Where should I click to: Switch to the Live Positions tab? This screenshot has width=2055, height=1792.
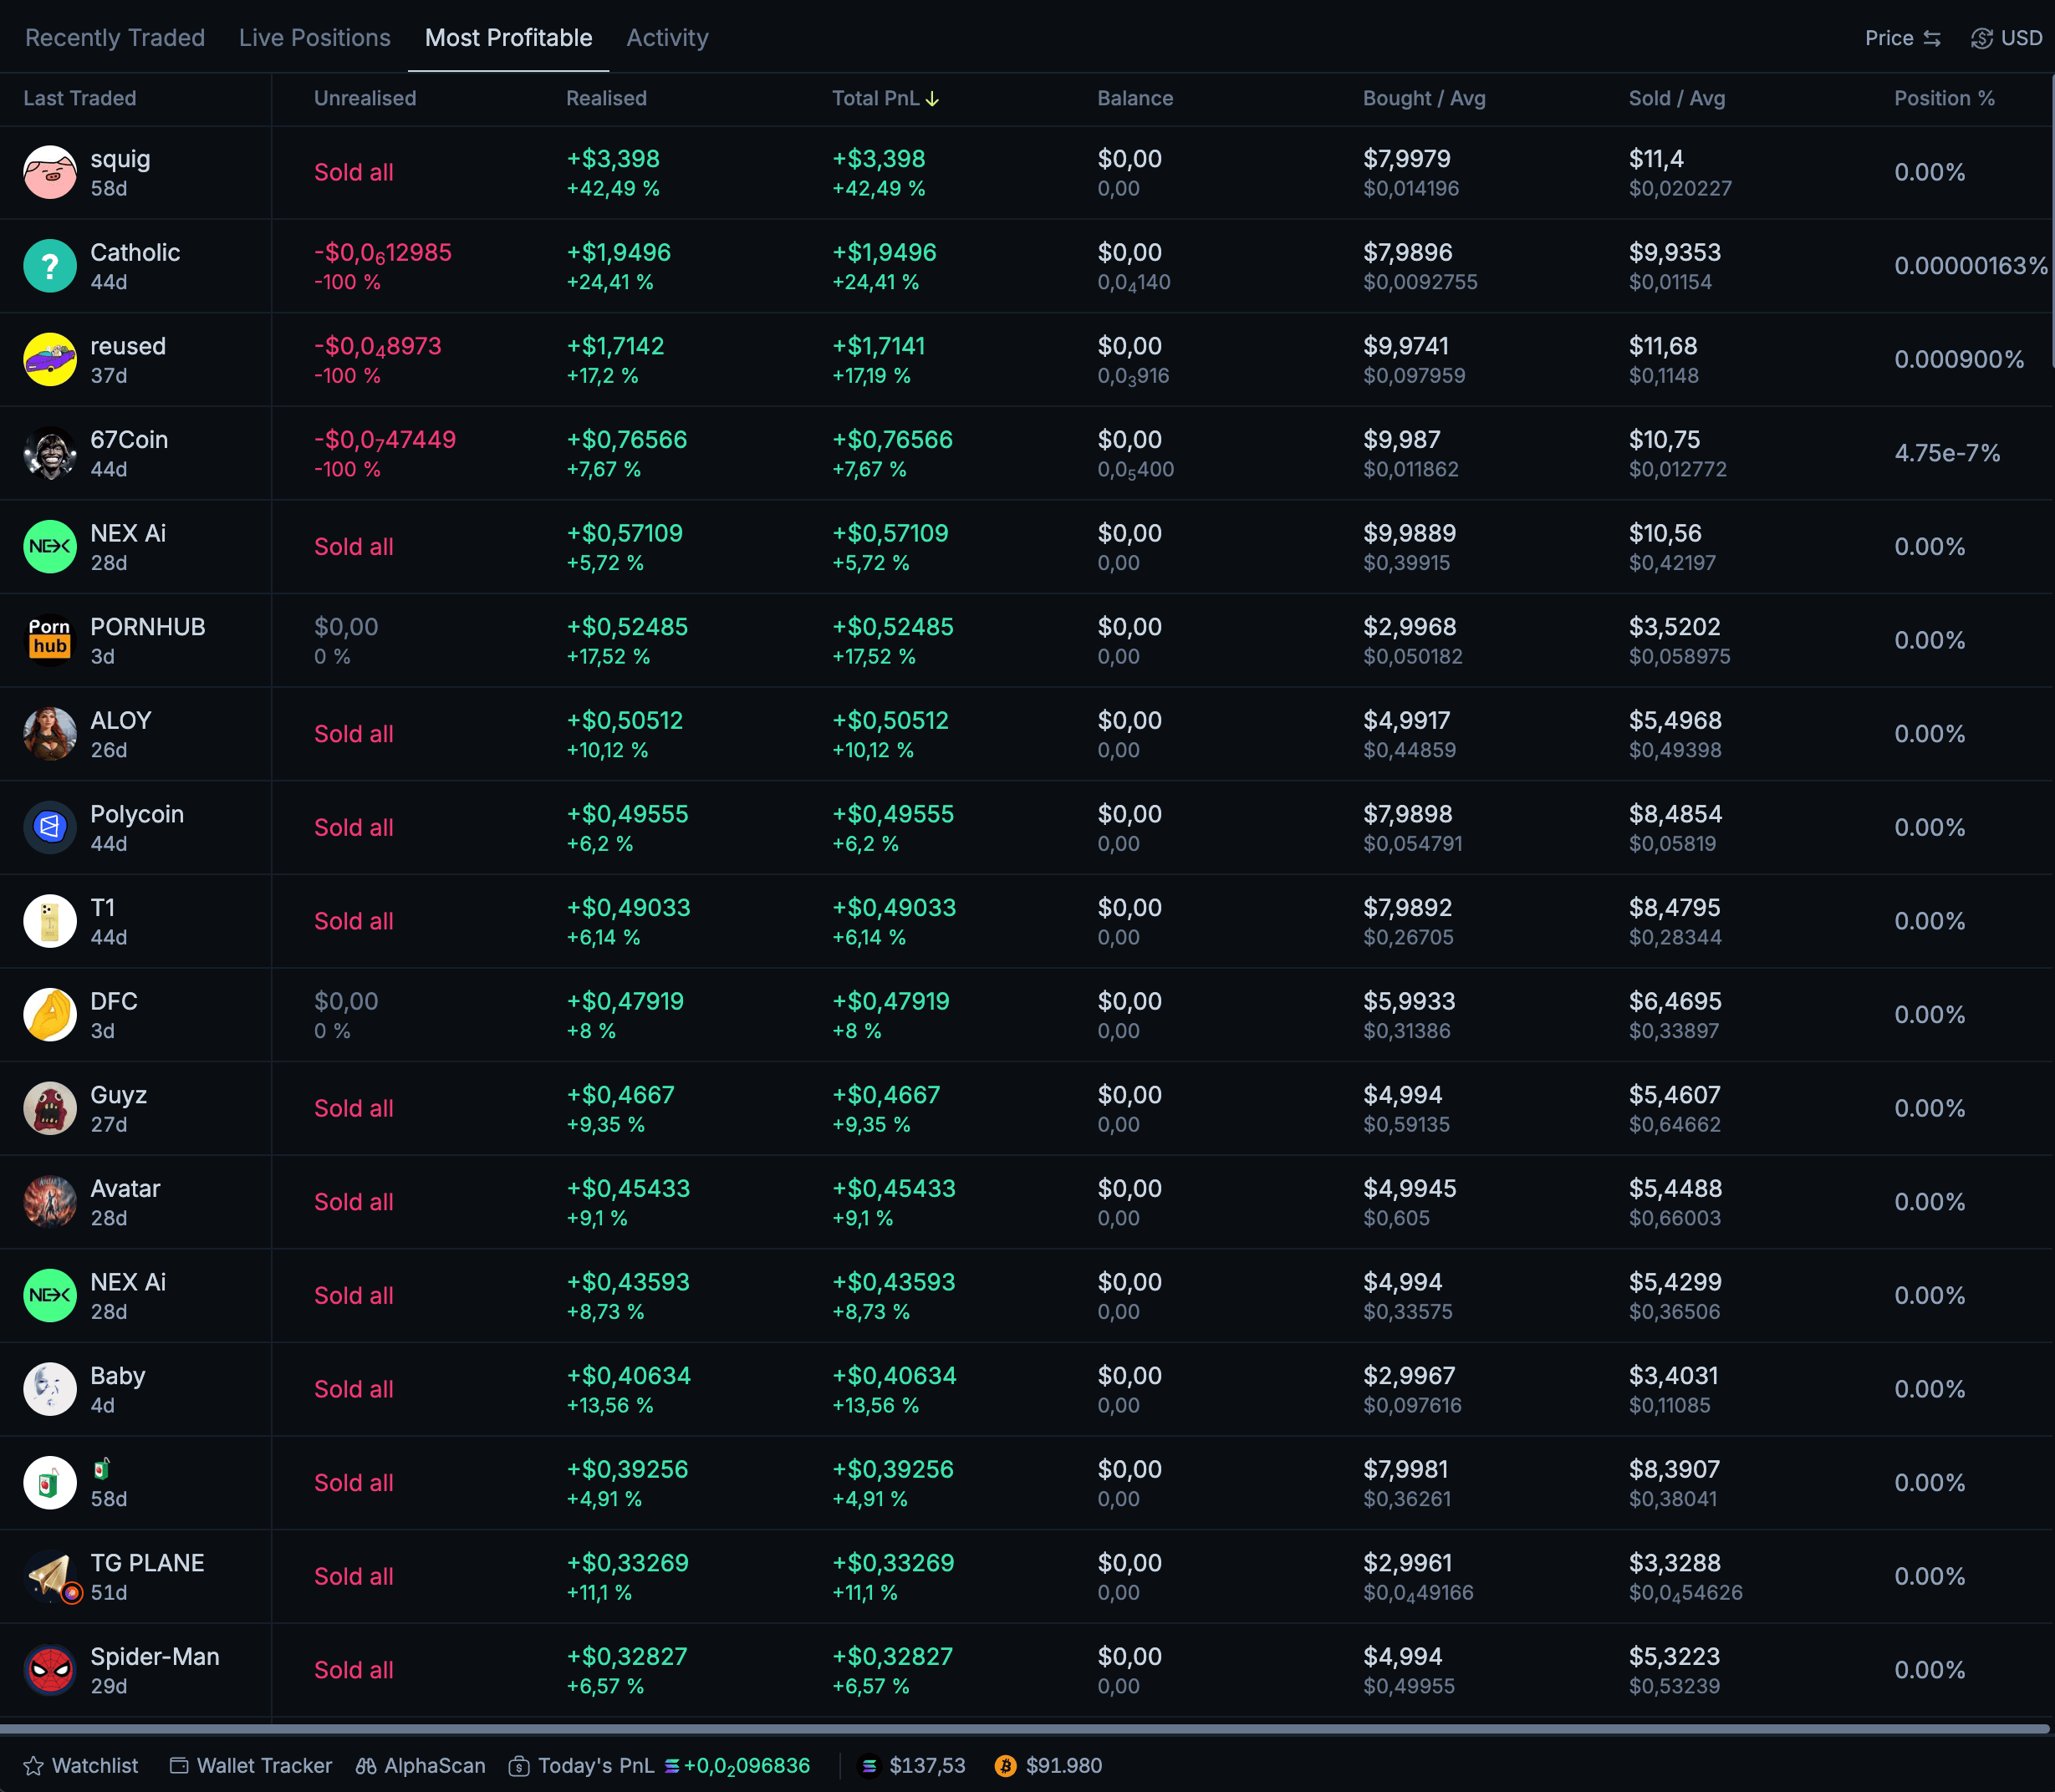point(314,37)
